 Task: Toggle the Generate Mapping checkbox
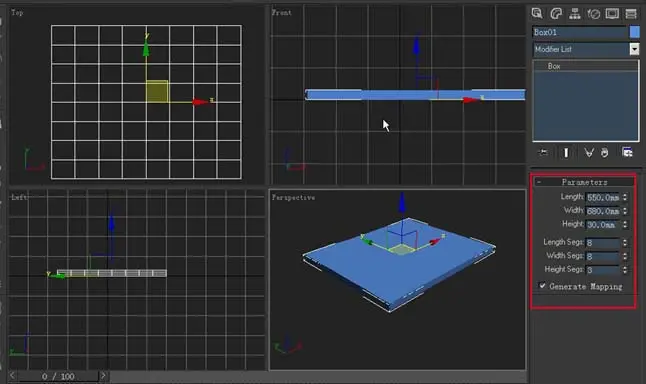click(543, 286)
